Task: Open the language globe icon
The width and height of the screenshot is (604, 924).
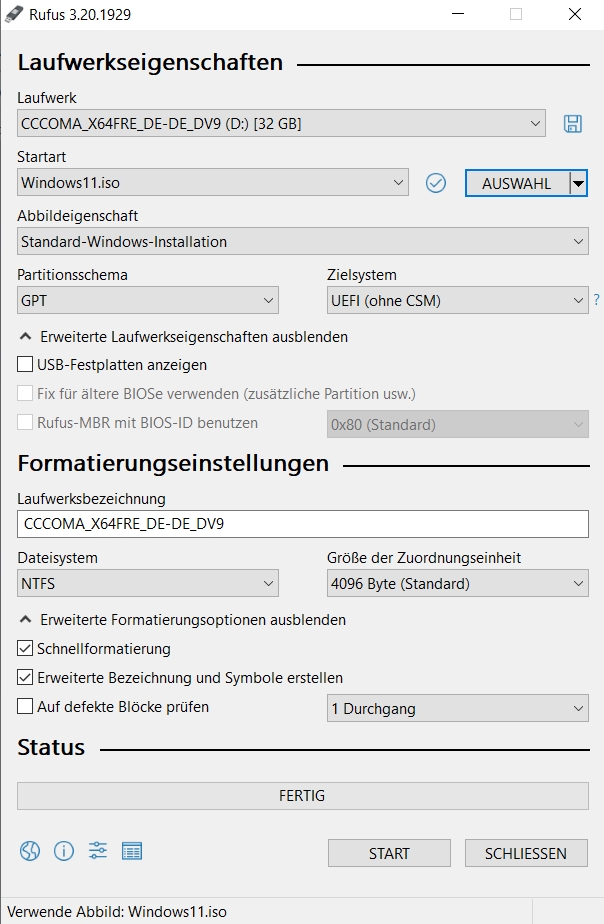Action: 29,851
